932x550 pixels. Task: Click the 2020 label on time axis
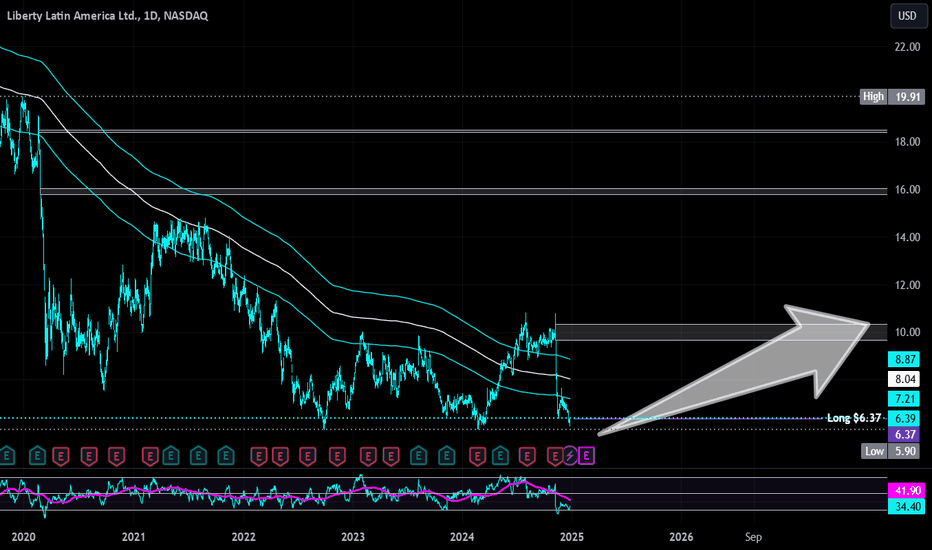pyautogui.click(x=24, y=537)
